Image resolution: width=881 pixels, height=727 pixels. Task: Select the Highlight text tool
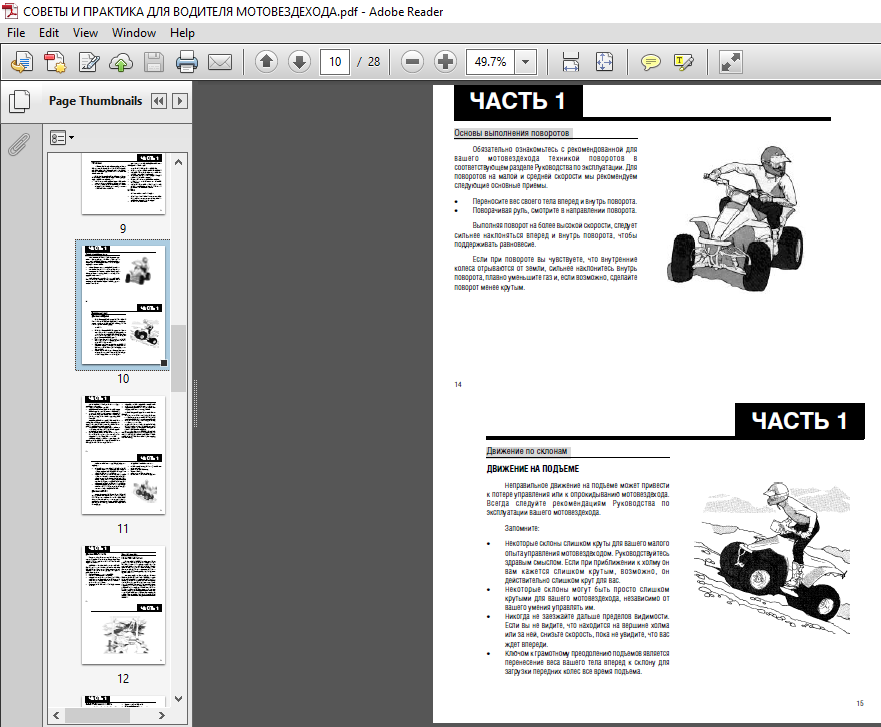pyautogui.click(x=683, y=62)
